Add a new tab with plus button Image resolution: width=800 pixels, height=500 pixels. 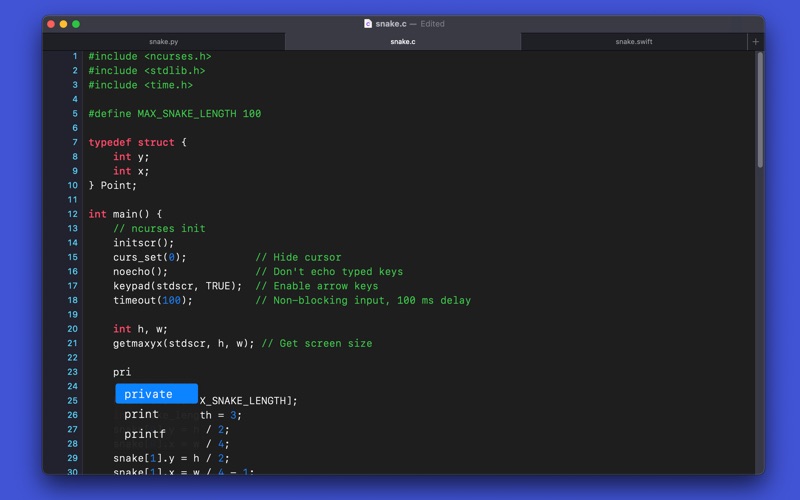(x=755, y=42)
